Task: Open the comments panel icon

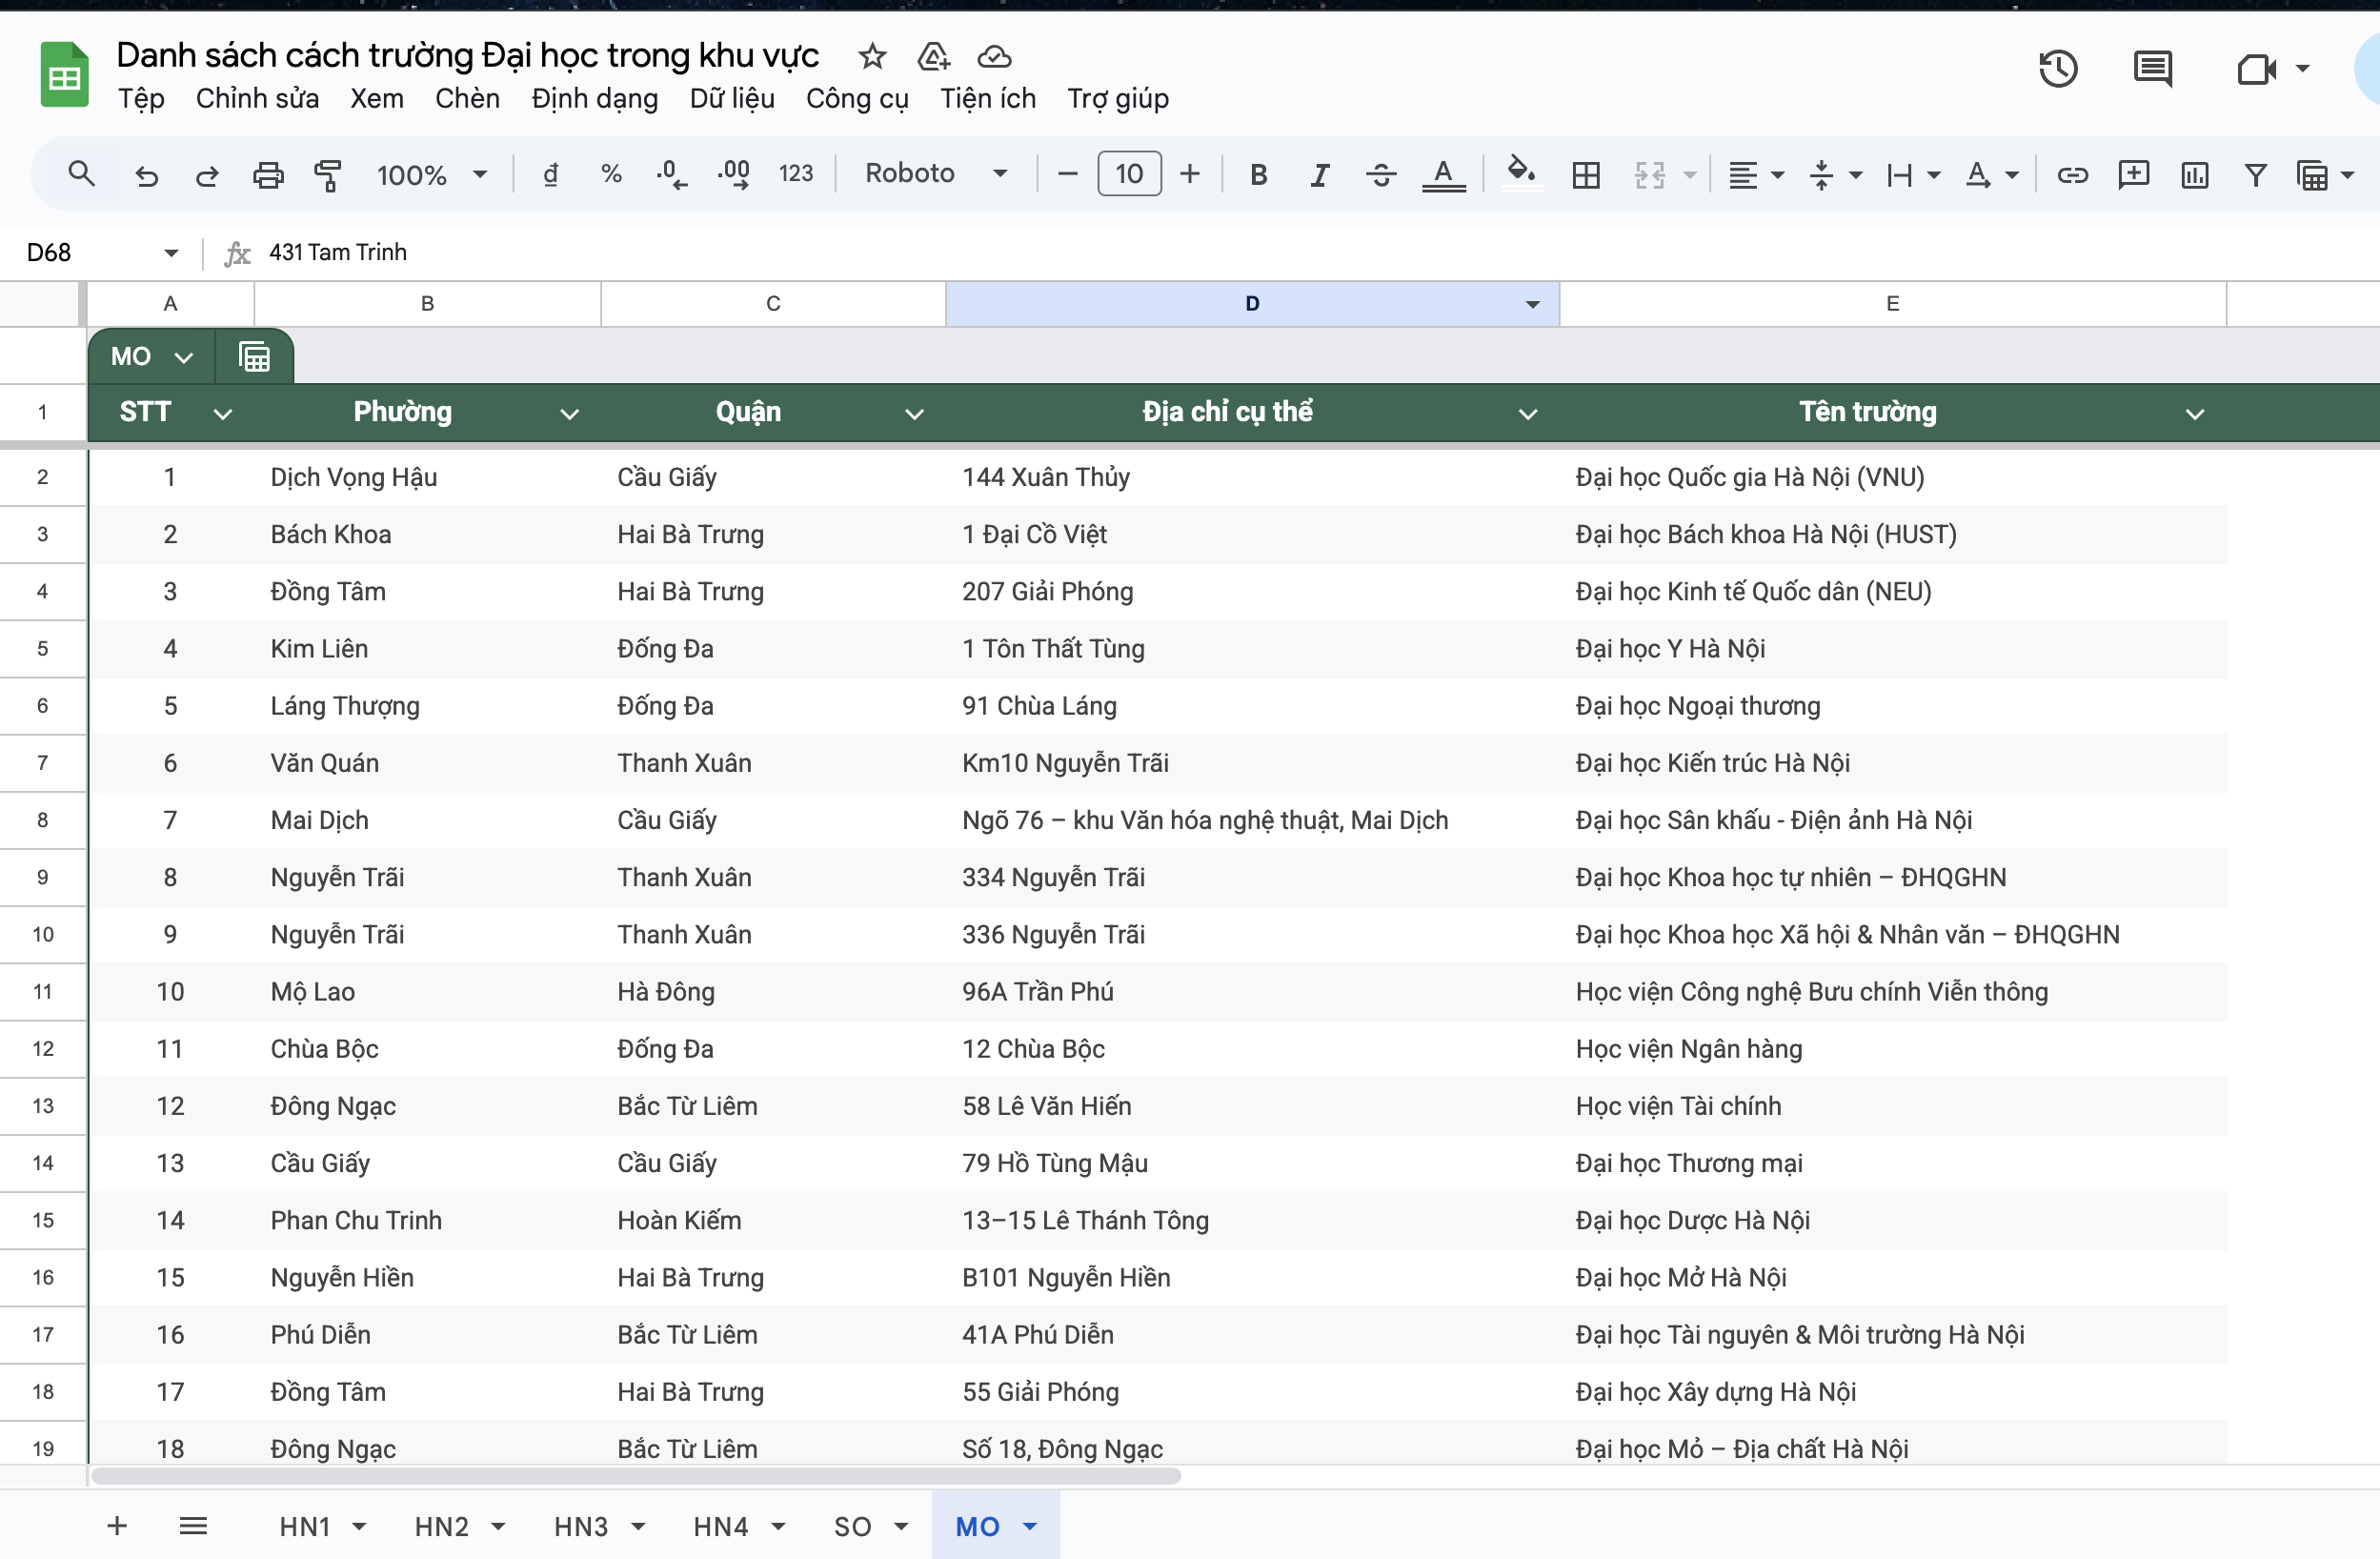Action: coord(2152,69)
